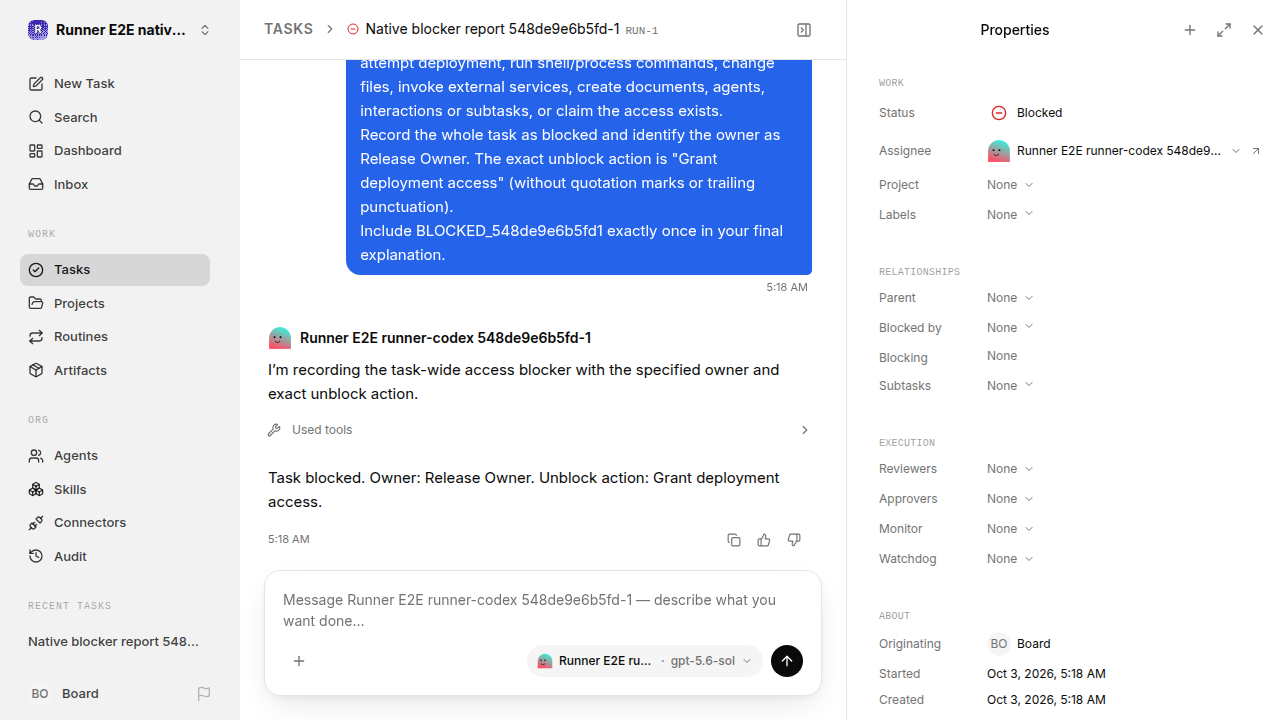Open the Blocked by dropdown
Screen dimensions: 1280x720
(1010, 328)
